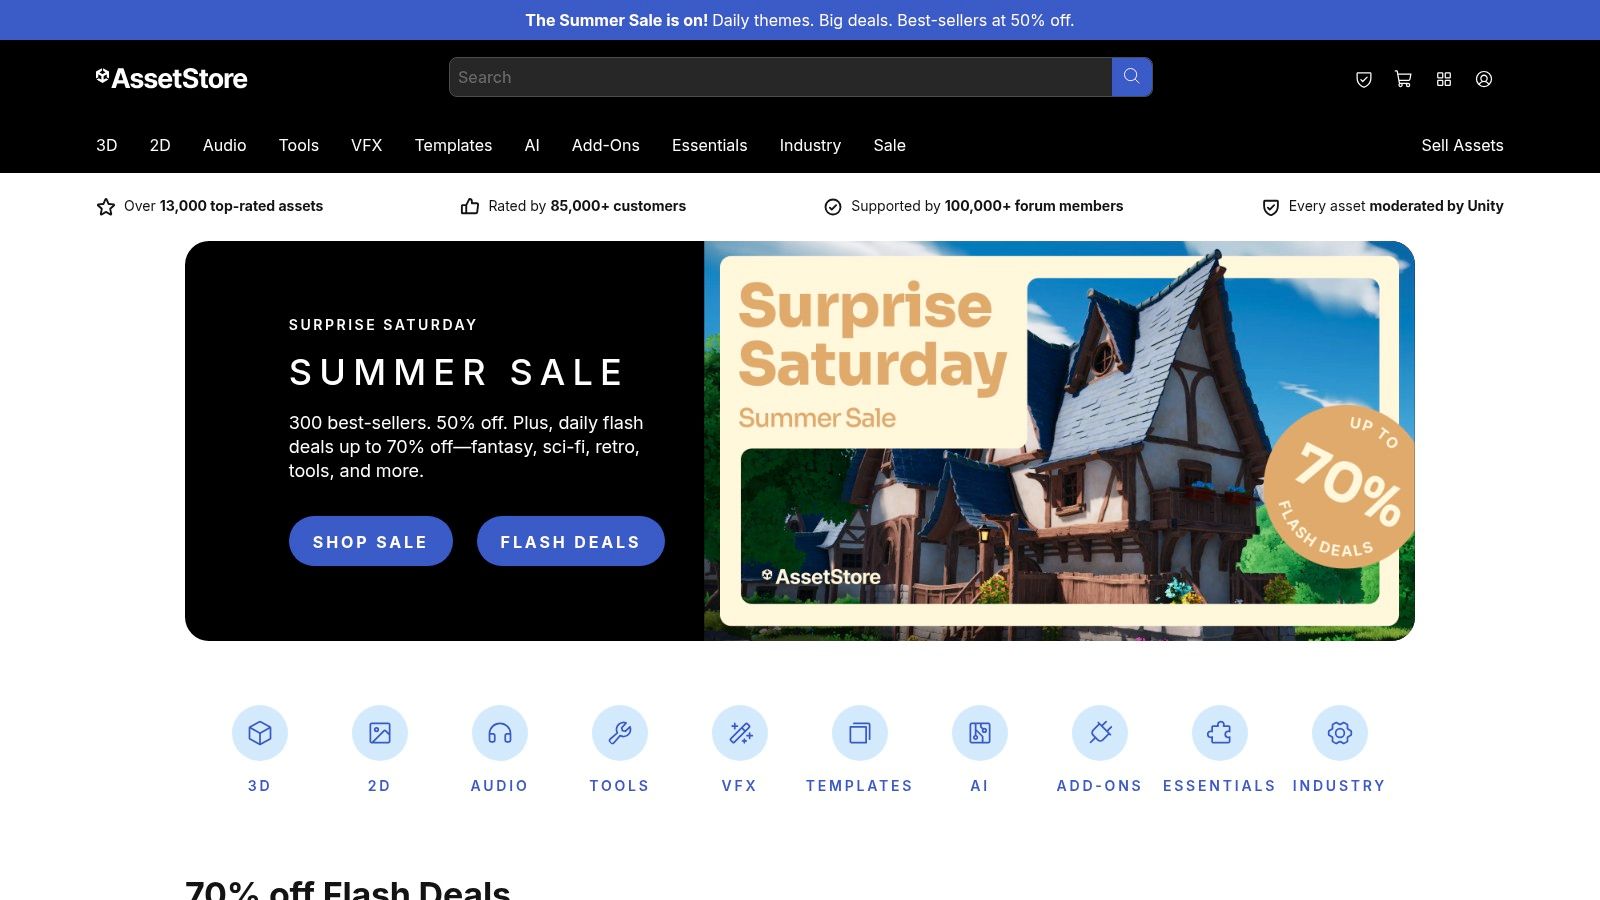The image size is (1600, 900).
Task: Click the shield icon beside moderated by Unity
Action: (x=1271, y=207)
